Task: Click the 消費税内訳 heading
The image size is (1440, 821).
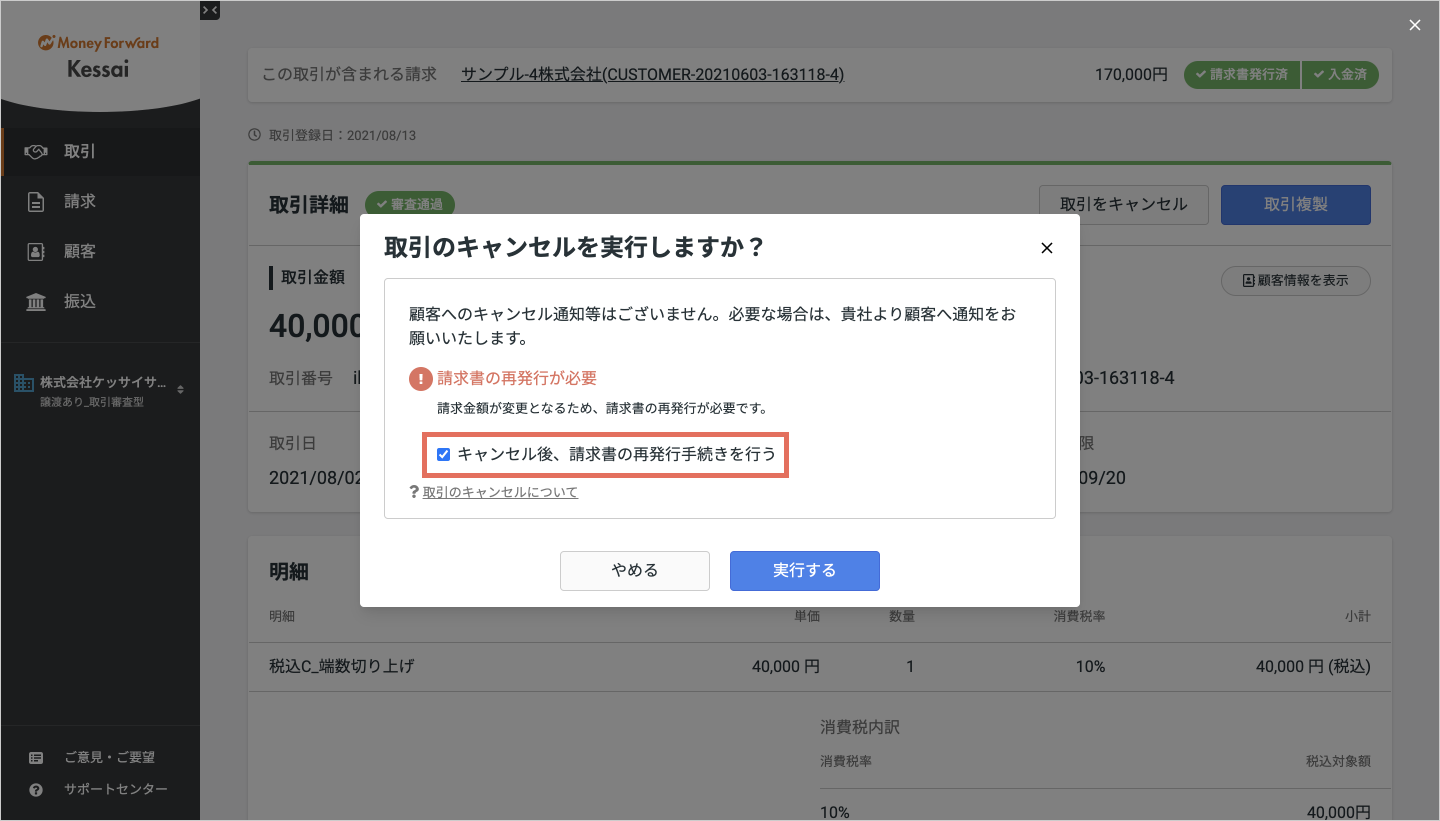Action: pos(860,727)
